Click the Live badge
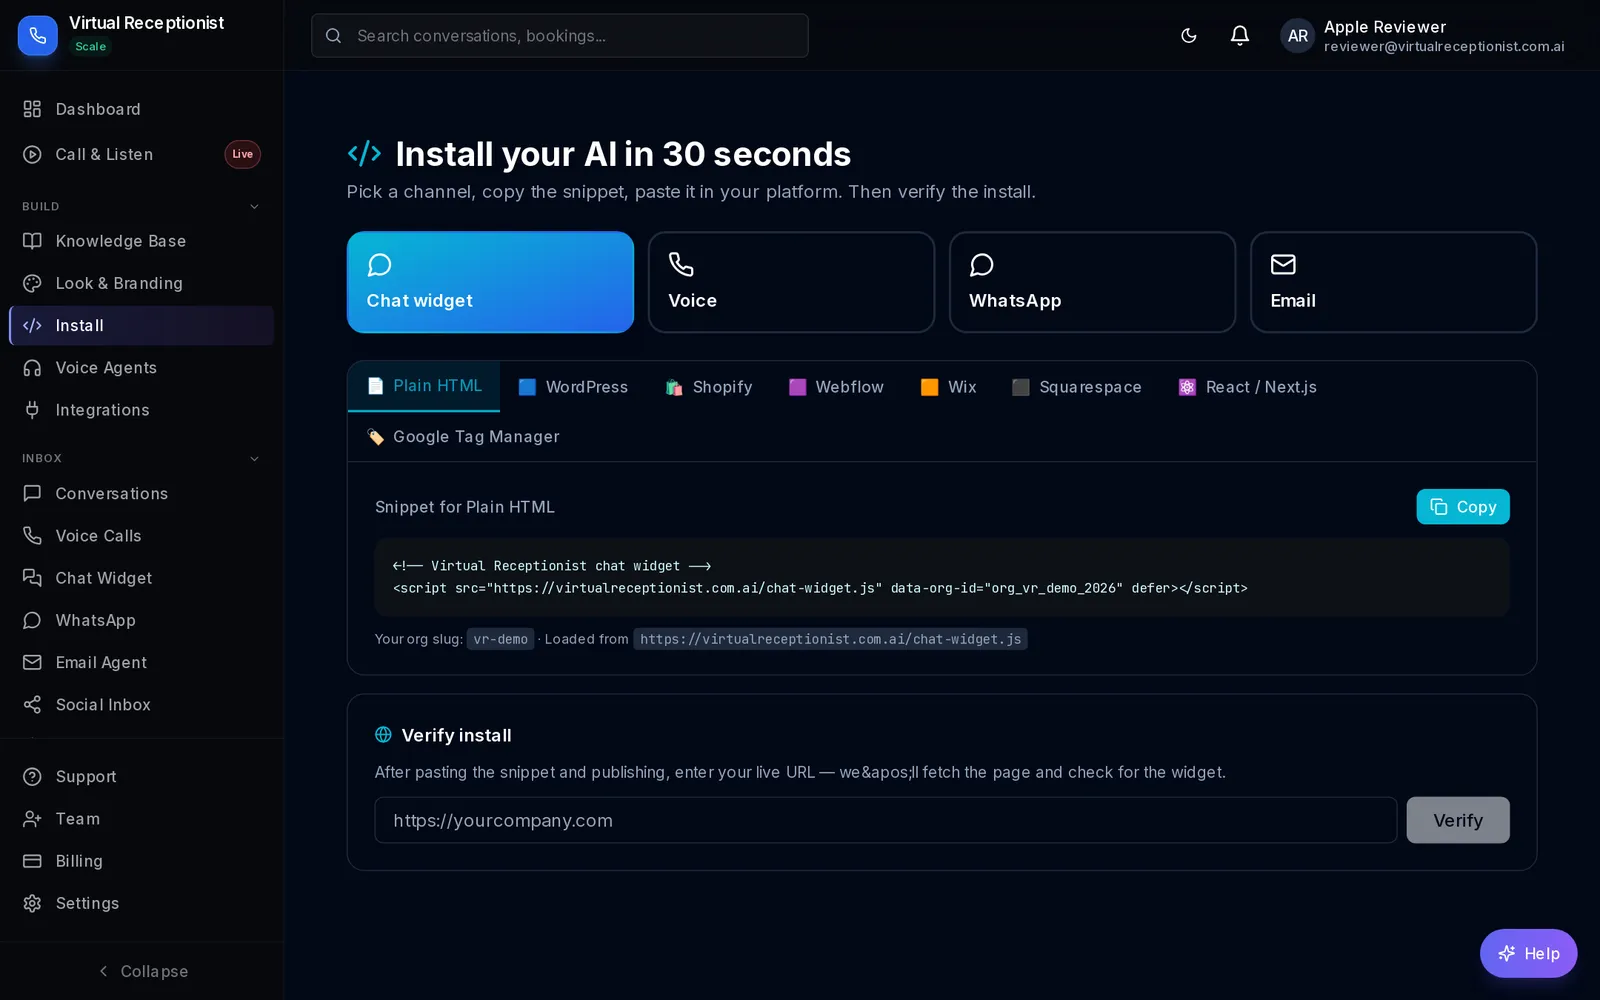The width and height of the screenshot is (1600, 1000). coord(242,154)
